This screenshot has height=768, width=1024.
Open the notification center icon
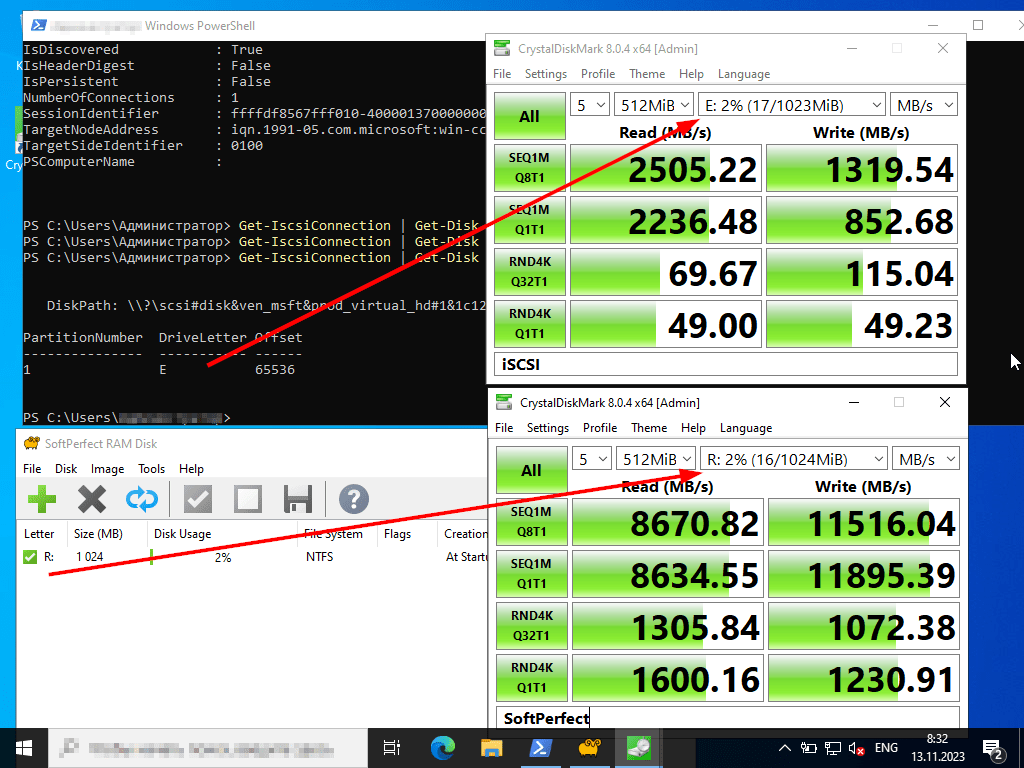click(x=993, y=748)
